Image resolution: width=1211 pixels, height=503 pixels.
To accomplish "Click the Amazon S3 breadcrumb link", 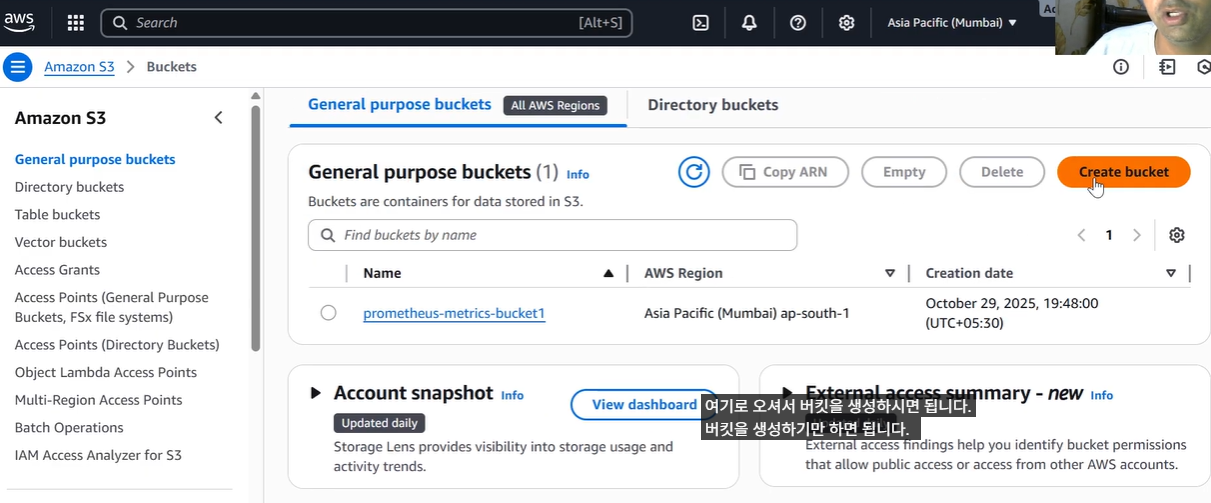I will tap(79, 67).
